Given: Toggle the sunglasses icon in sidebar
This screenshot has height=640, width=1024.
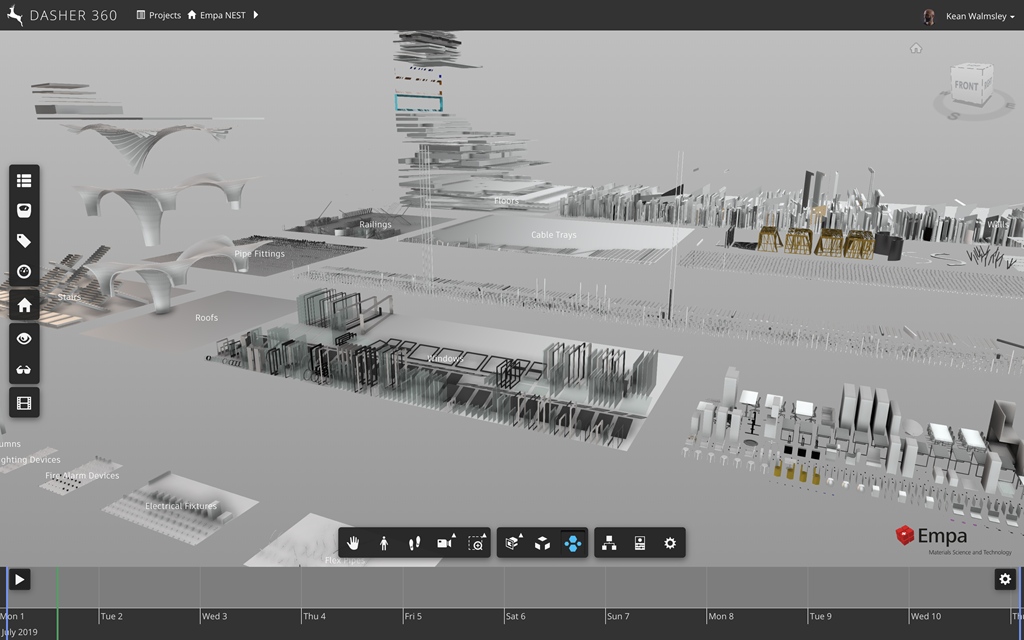Looking at the screenshot, I should tap(24, 370).
